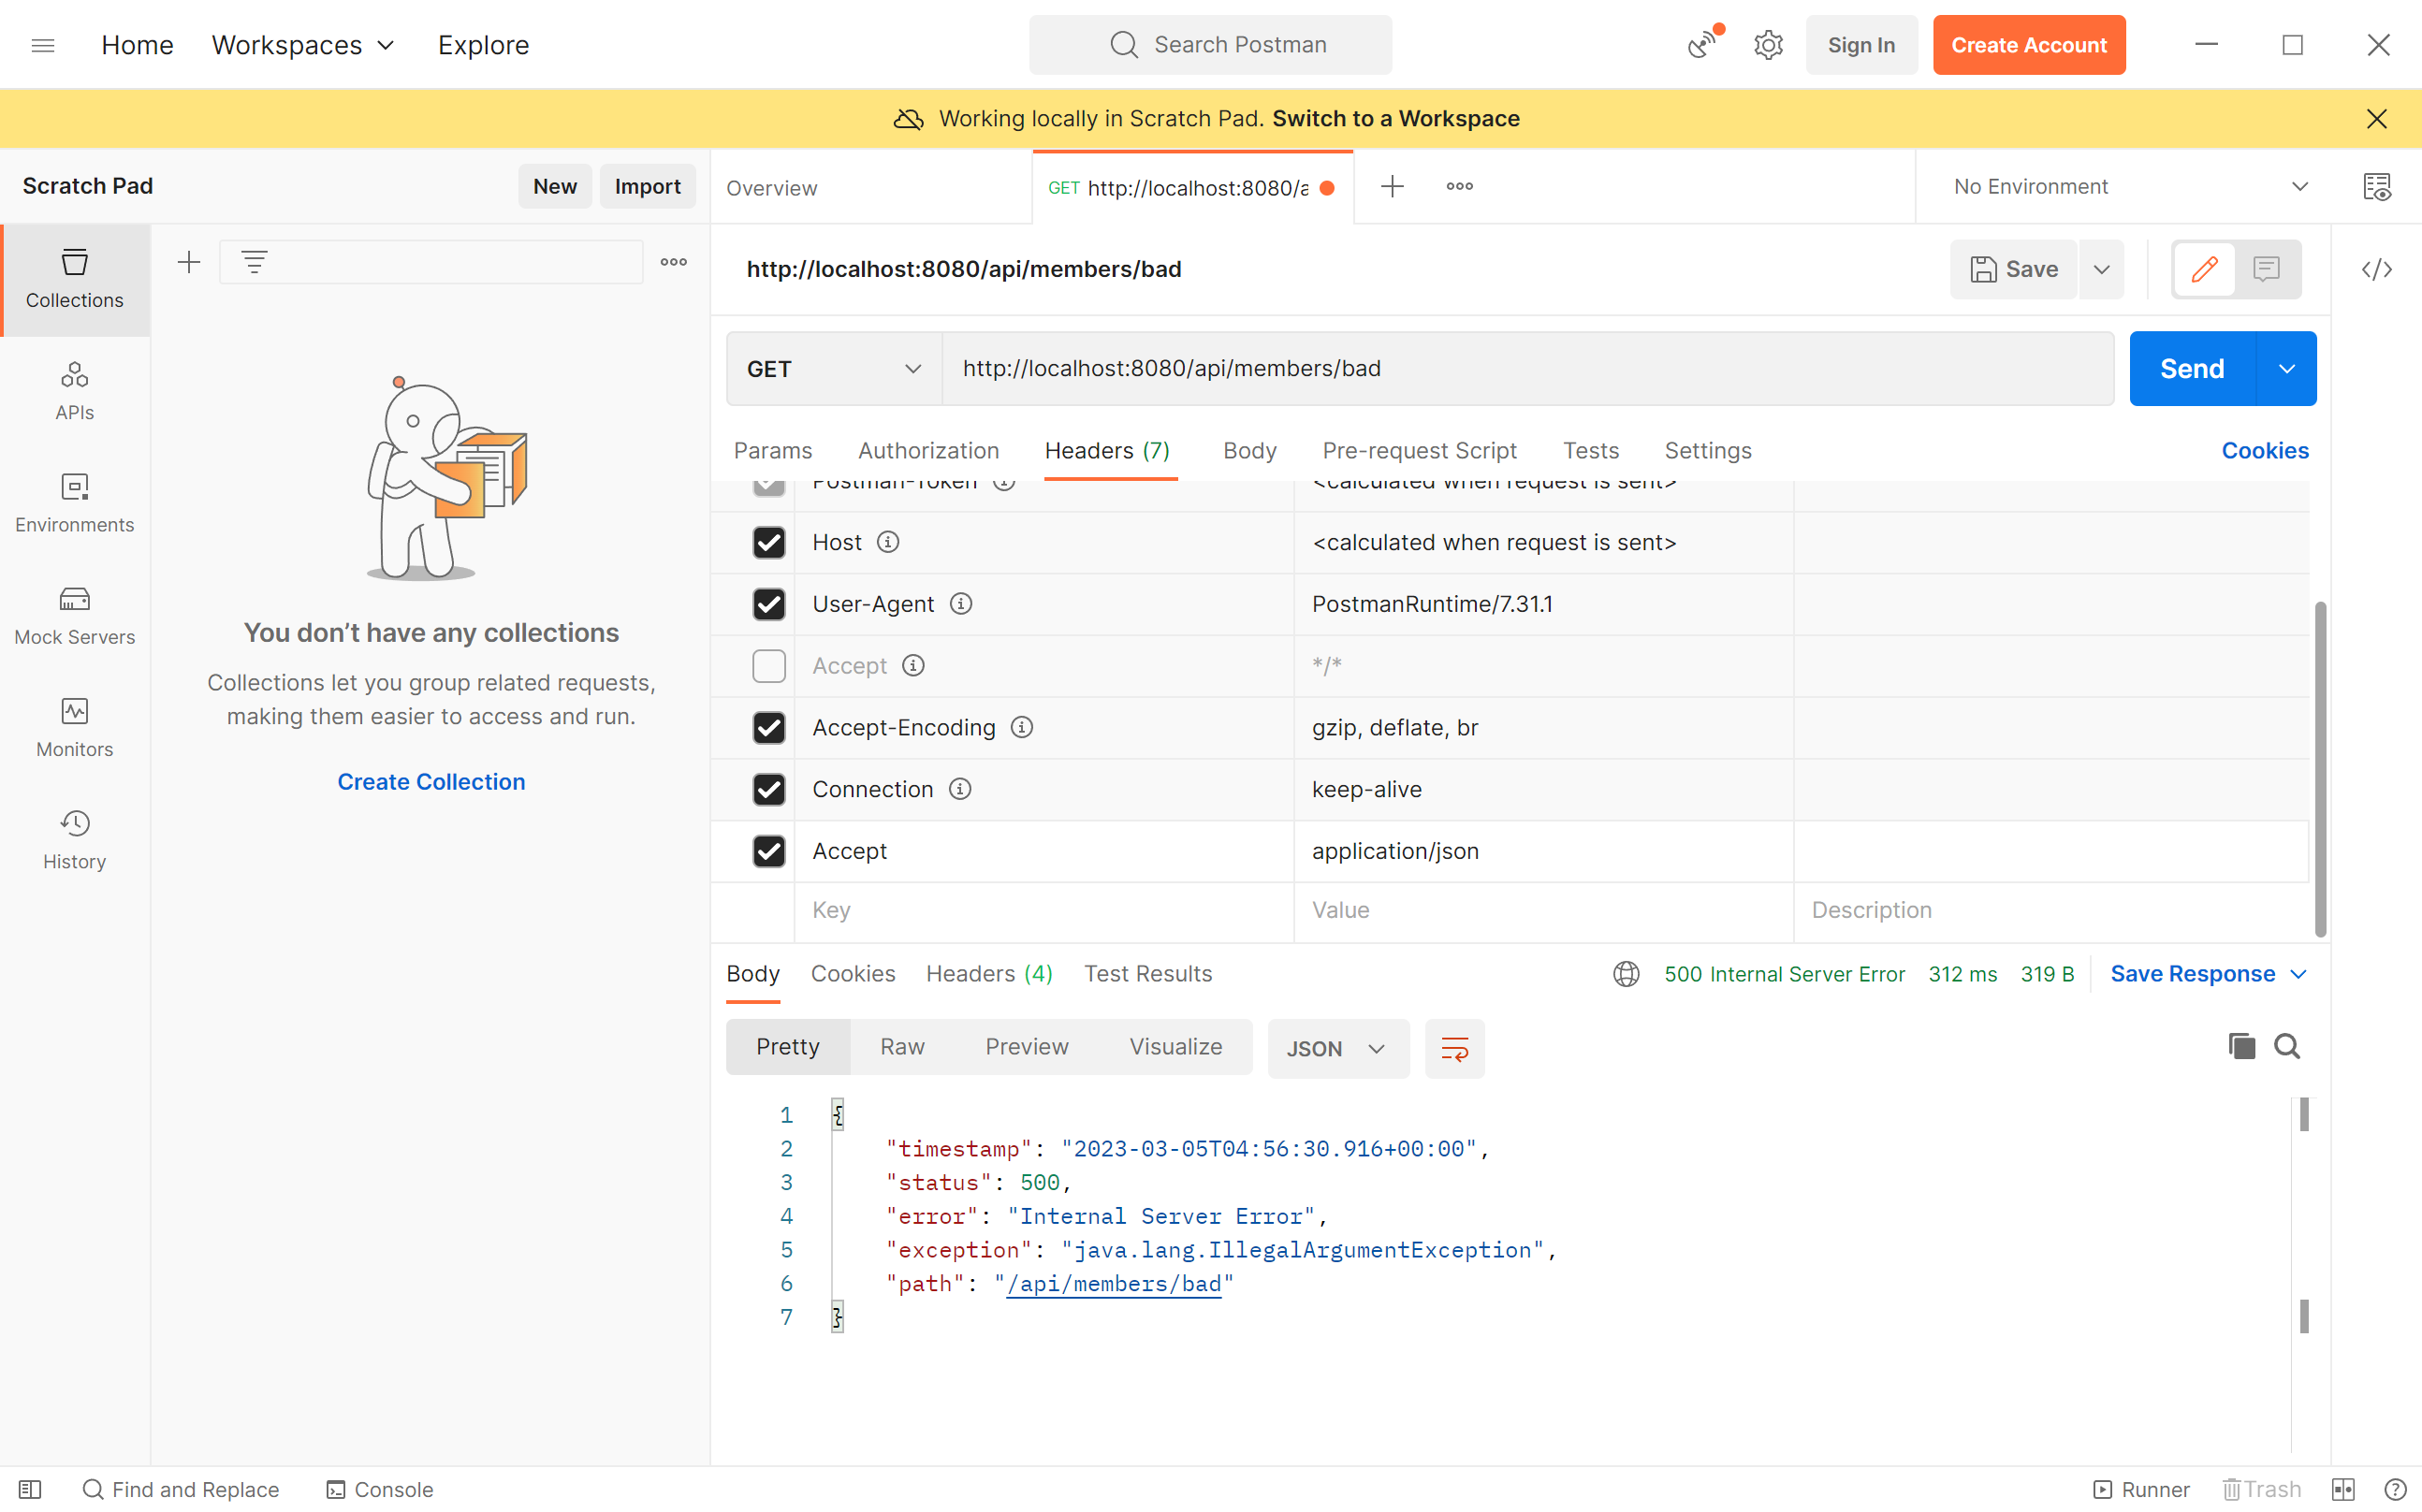
Task: Open History in the sidebar
Action: point(75,840)
